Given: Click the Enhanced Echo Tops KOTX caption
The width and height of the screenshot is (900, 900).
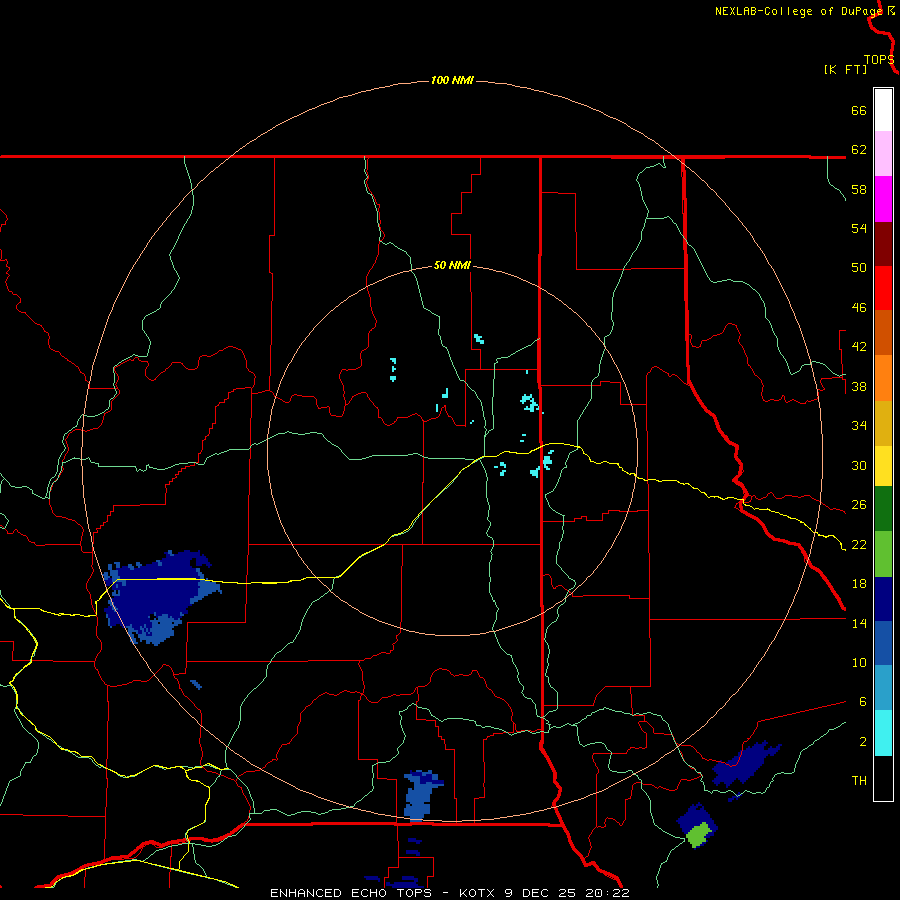Looking at the screenshot, I should [449, 893].
